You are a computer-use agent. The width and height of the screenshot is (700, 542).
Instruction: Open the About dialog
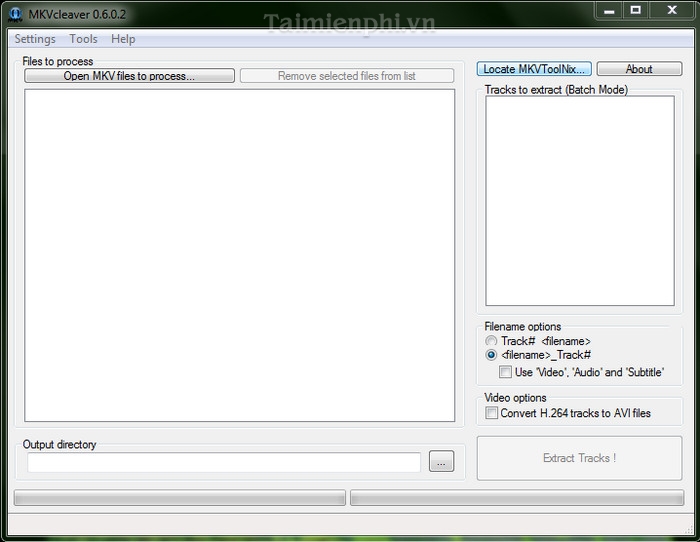(639, 69)
